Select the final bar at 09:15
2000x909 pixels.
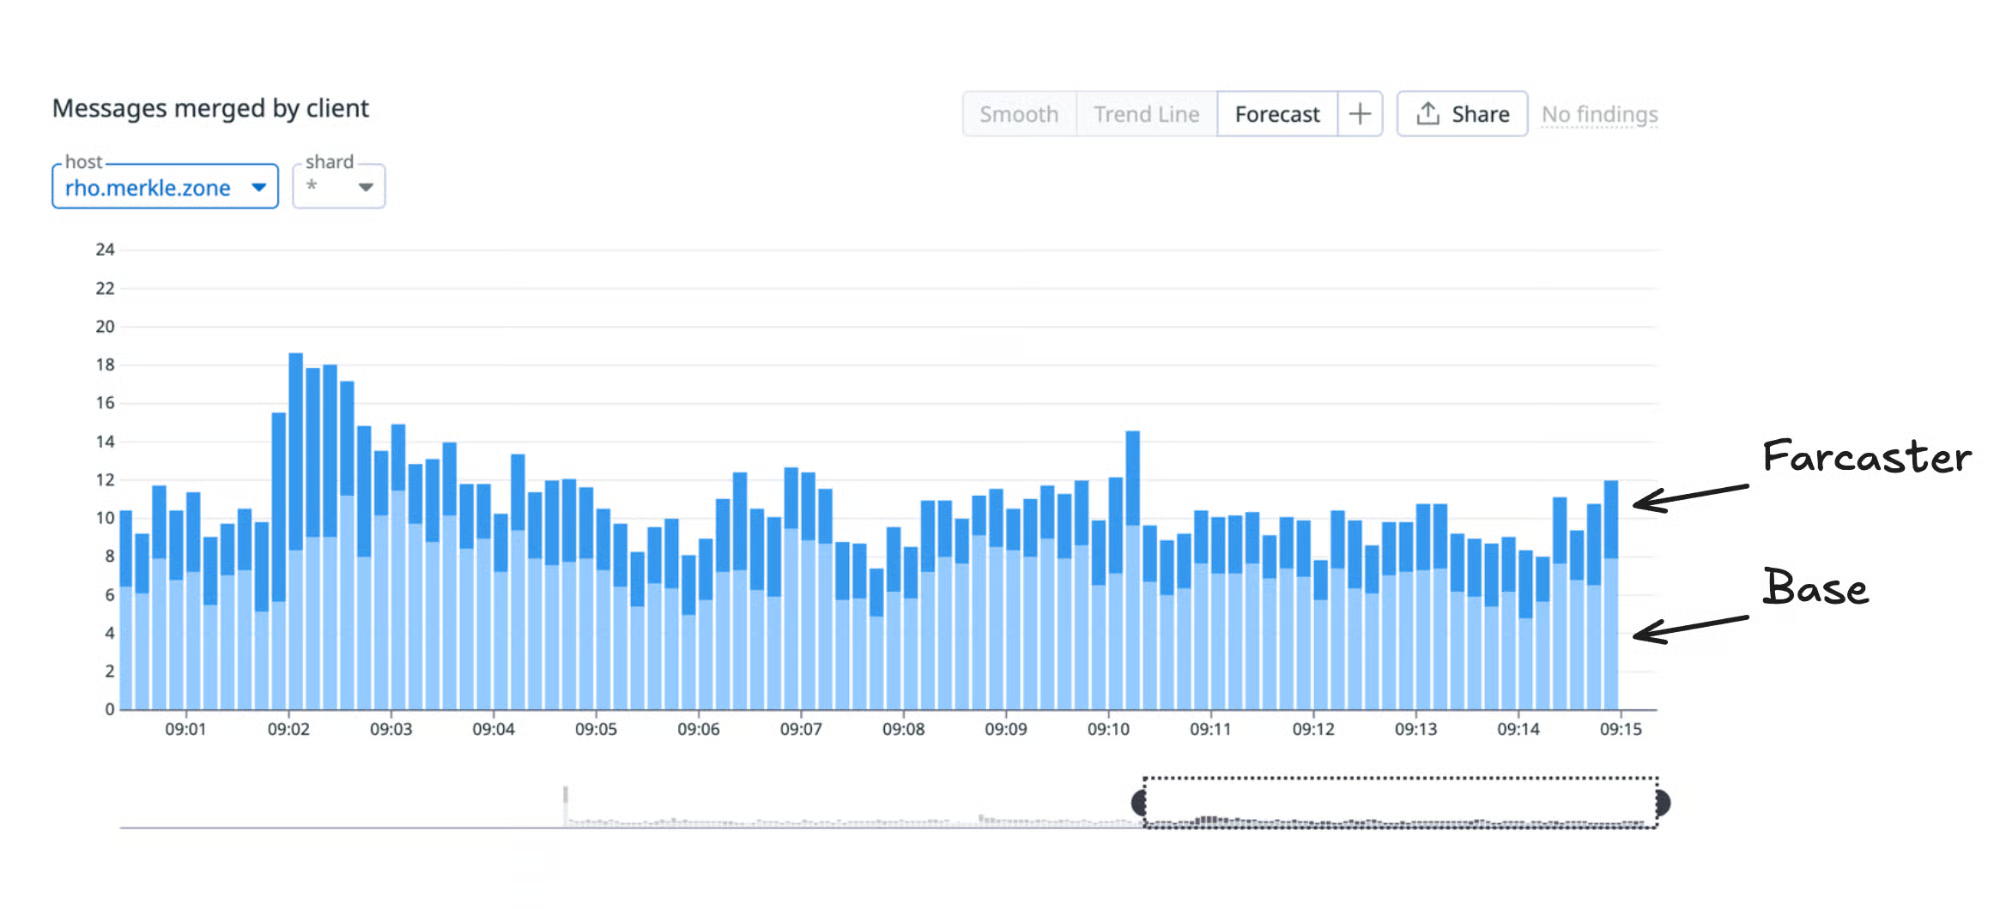pyautogui.click(x=1610, y=595)
